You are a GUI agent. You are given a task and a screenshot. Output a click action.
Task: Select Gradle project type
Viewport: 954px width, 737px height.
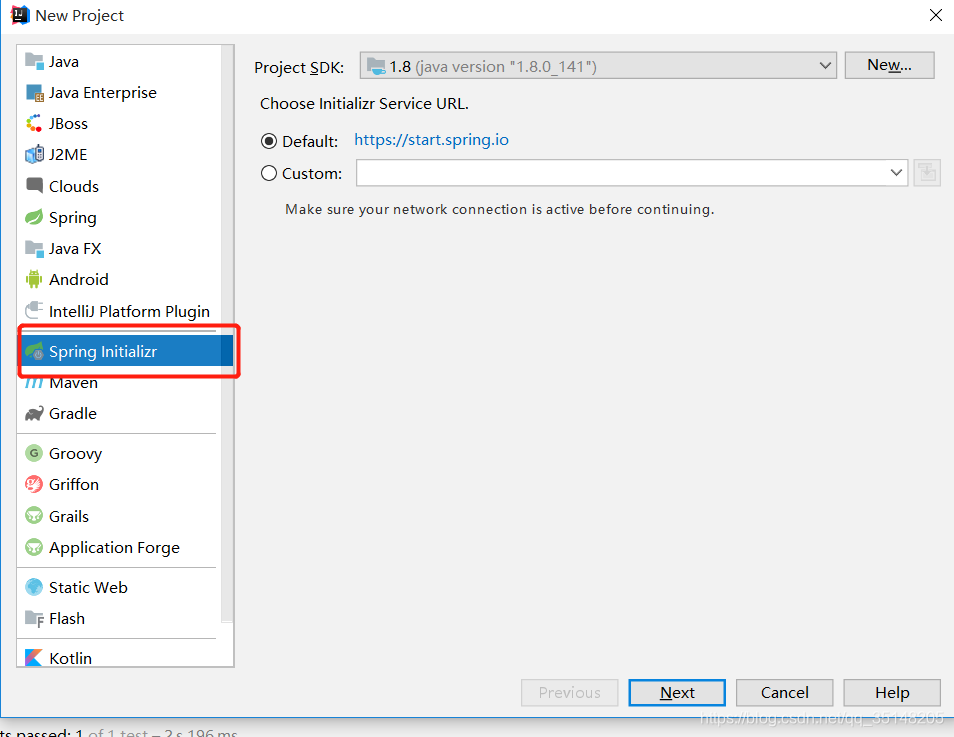point(119,414)
